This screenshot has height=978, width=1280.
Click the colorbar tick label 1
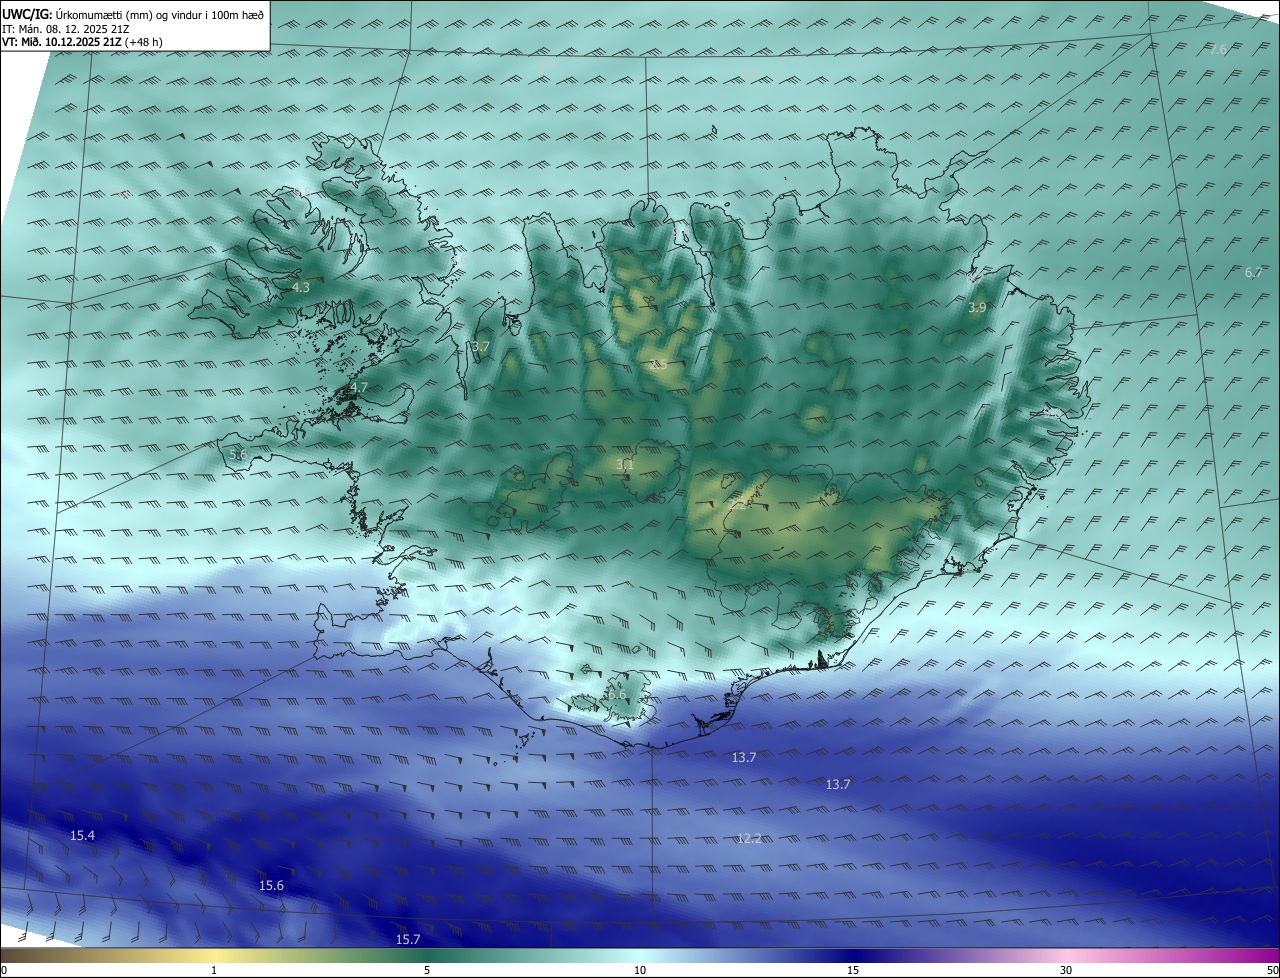point(214,970)
